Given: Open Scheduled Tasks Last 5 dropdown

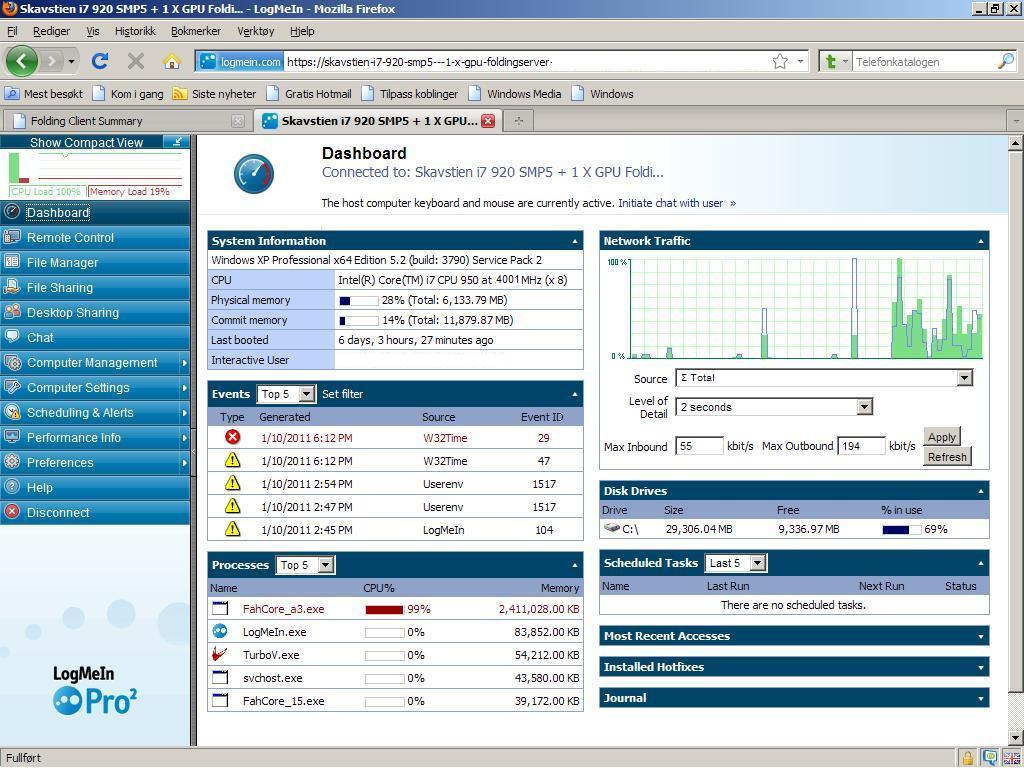Looking at the screenshot, I should point(736,563).
